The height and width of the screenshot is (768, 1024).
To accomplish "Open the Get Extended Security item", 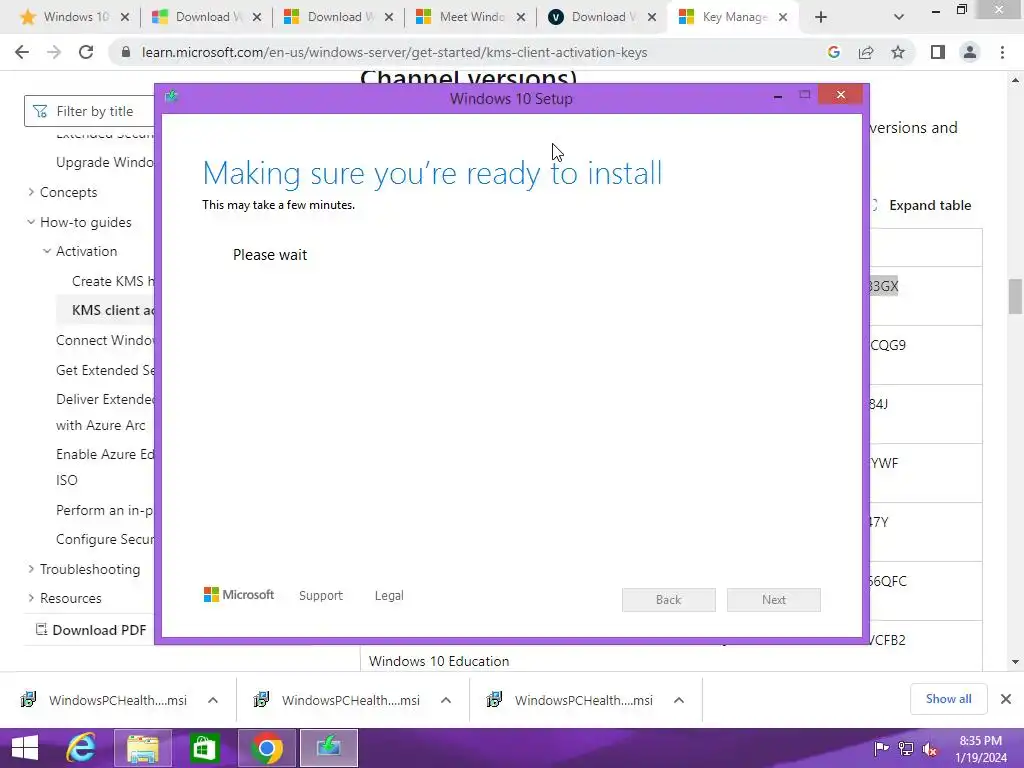I will click(x=105, y=370).
